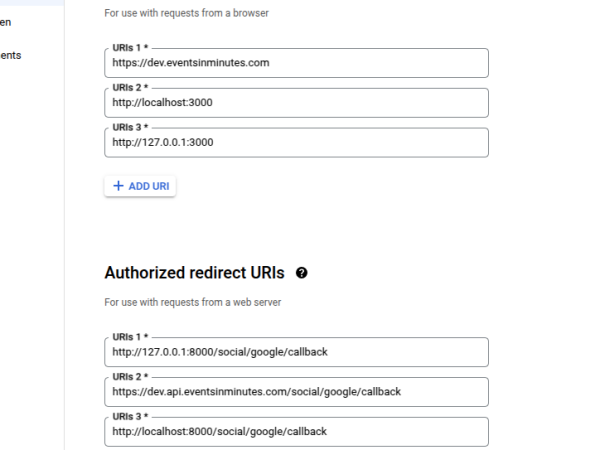Select the localhost:8000 google callback redirect field
Screen dimensions: 600x450
click(x=296, y=432)
